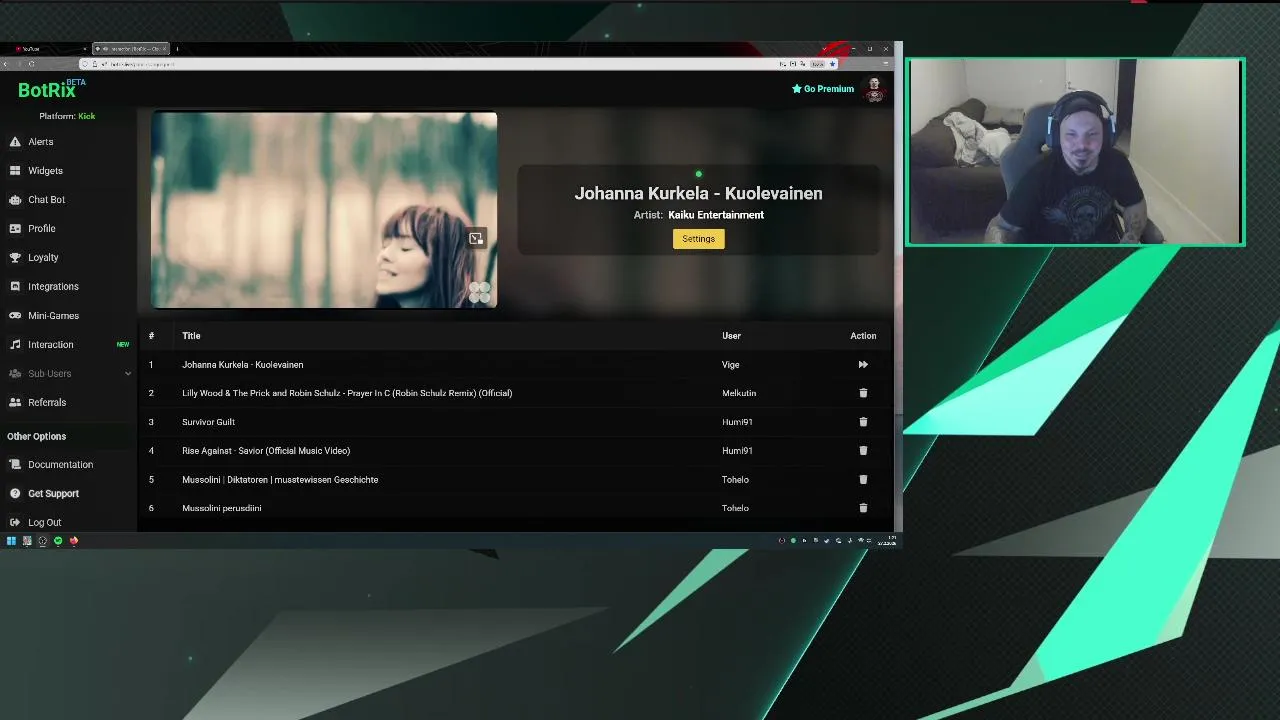
Task: Click the Go Premium star link
Action: pos(823,89)
